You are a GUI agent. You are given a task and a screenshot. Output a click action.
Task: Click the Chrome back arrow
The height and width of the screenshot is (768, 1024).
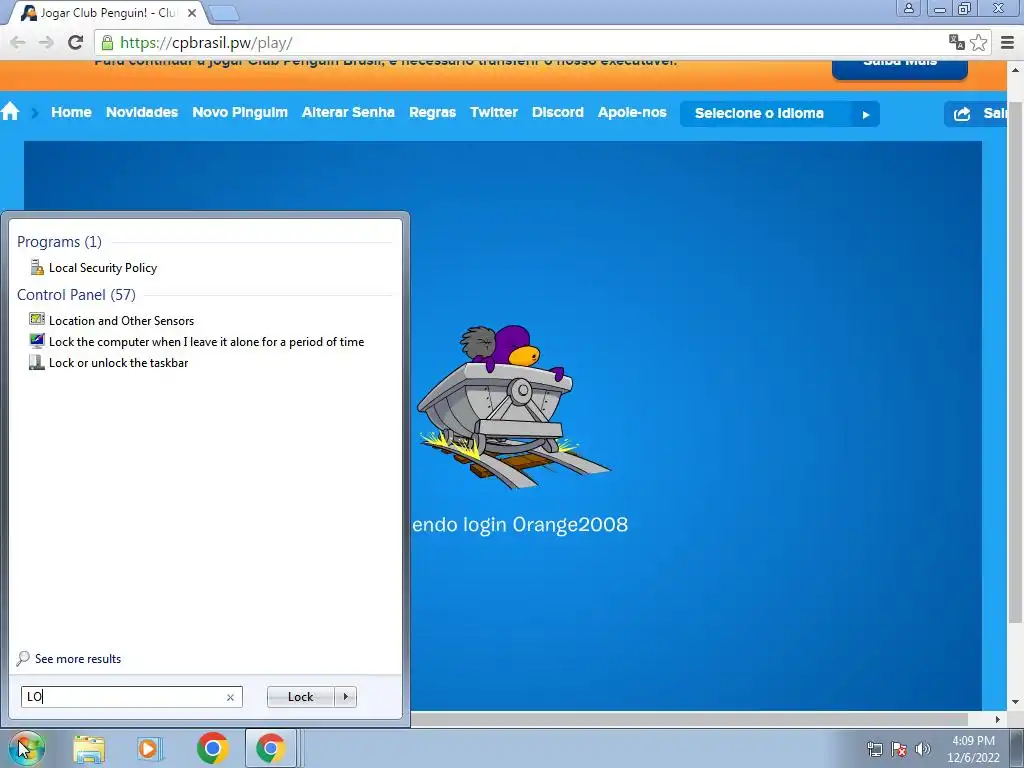click(x=18, y=43)
